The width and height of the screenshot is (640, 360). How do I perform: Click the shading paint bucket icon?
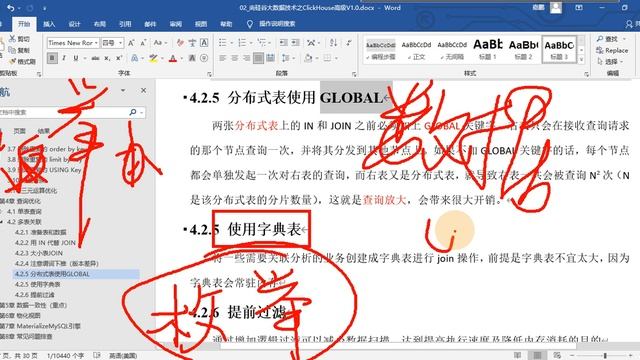tap(308, 58)
